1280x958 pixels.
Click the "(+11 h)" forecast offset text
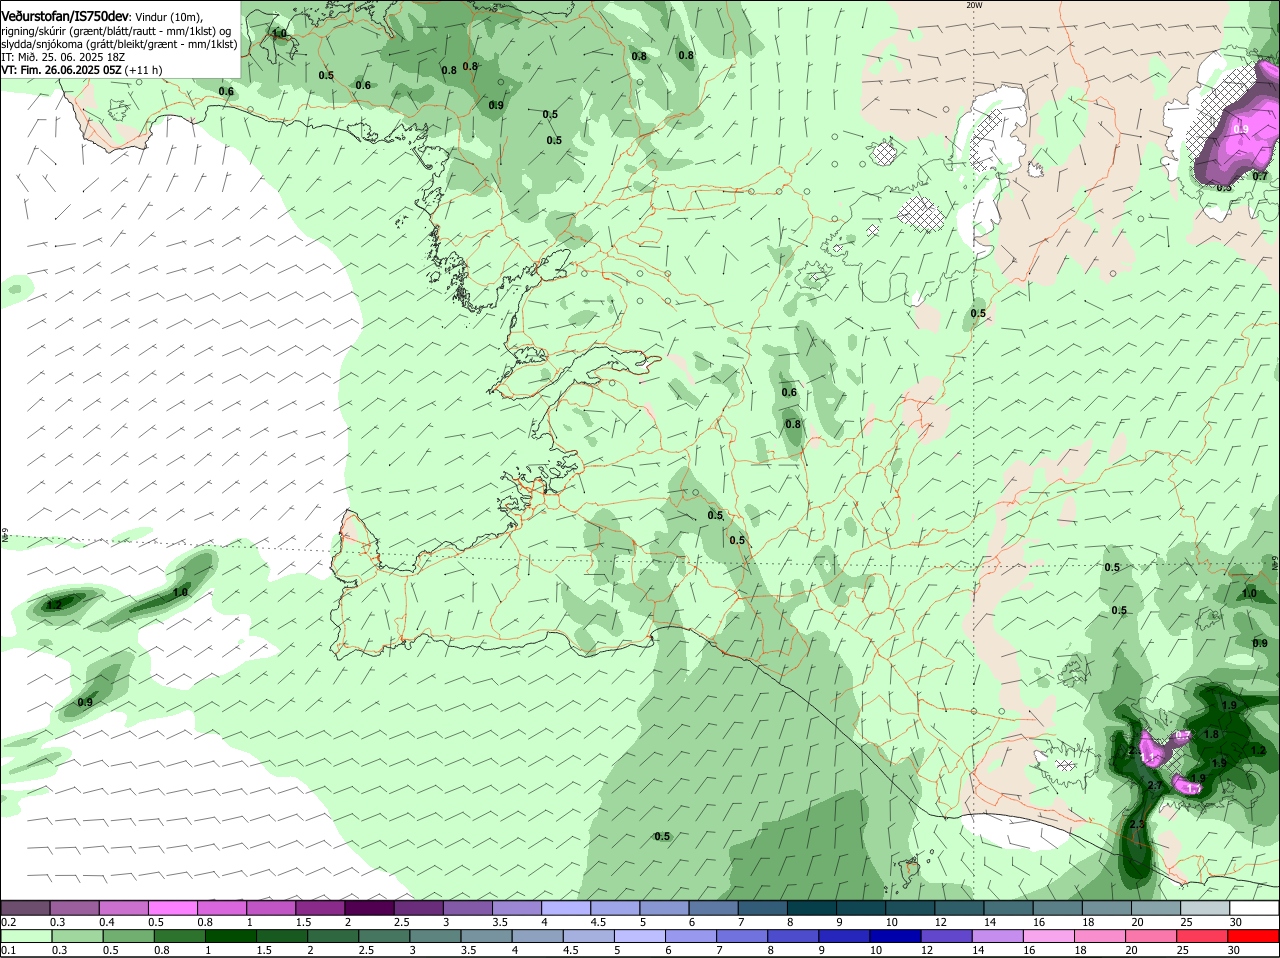point(144,70)
